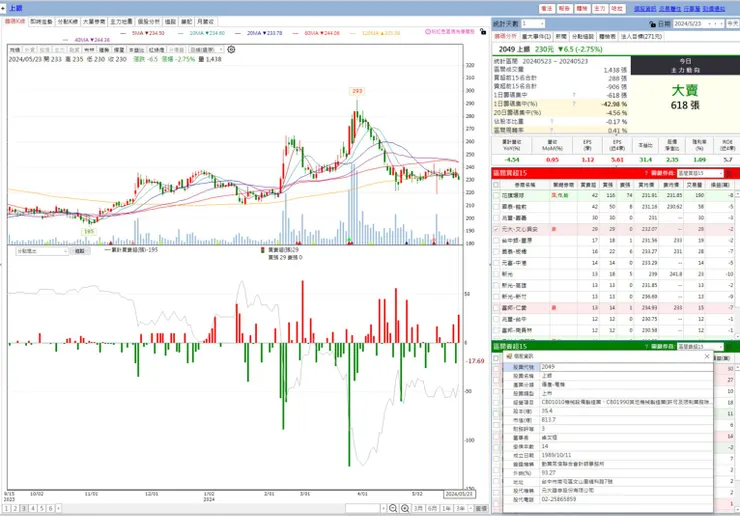Click the back arrow beside the 上銀 title
This screenshot has width=740, height=516.
(x=3, y=8)
